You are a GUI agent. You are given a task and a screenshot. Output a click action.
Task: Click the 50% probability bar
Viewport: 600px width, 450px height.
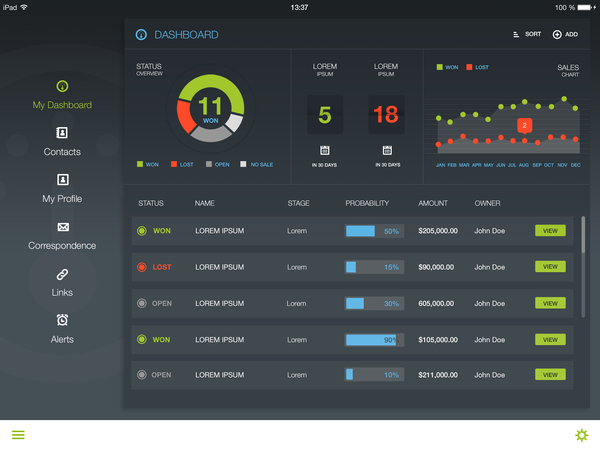point(374,231)
